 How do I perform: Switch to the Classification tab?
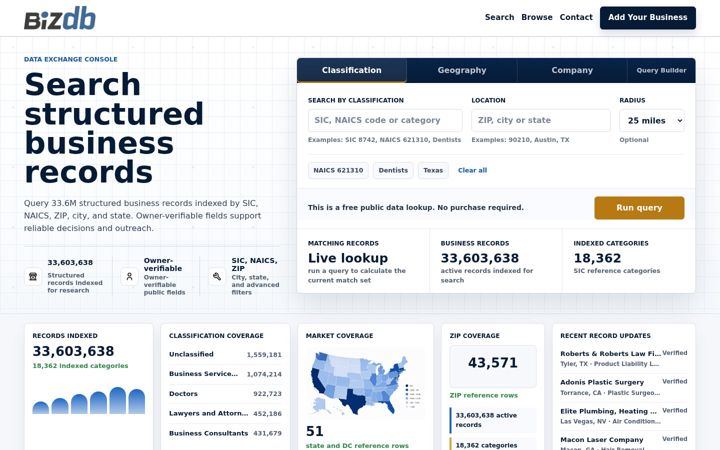[x=352, y=70]
